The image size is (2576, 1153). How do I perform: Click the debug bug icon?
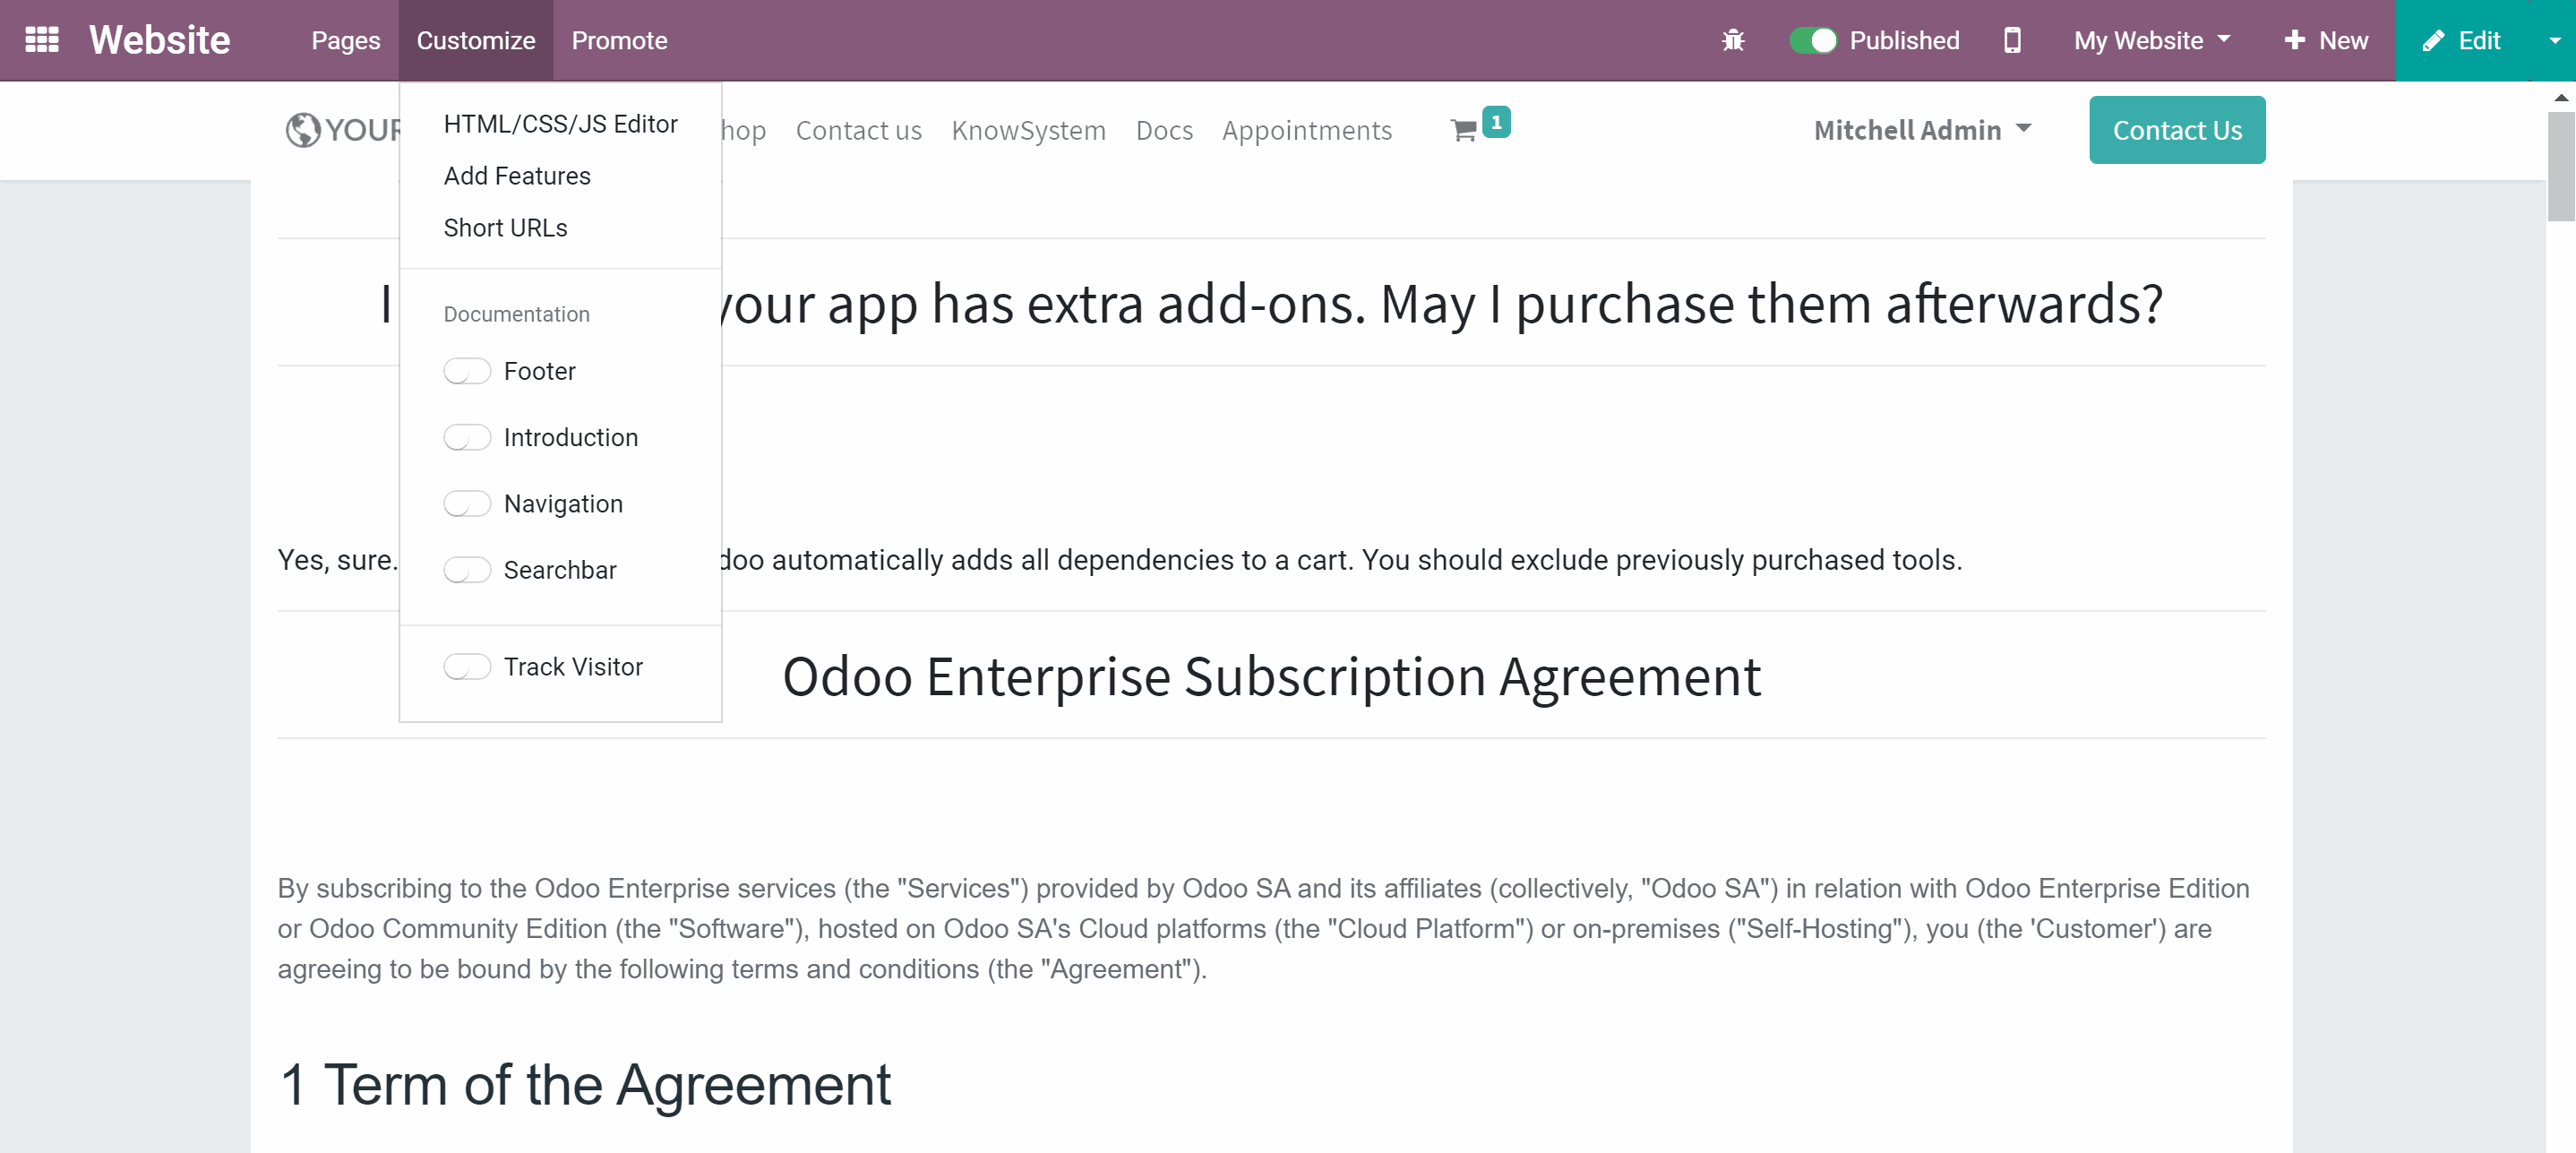pyautogui.click(x=1733, y=40)
